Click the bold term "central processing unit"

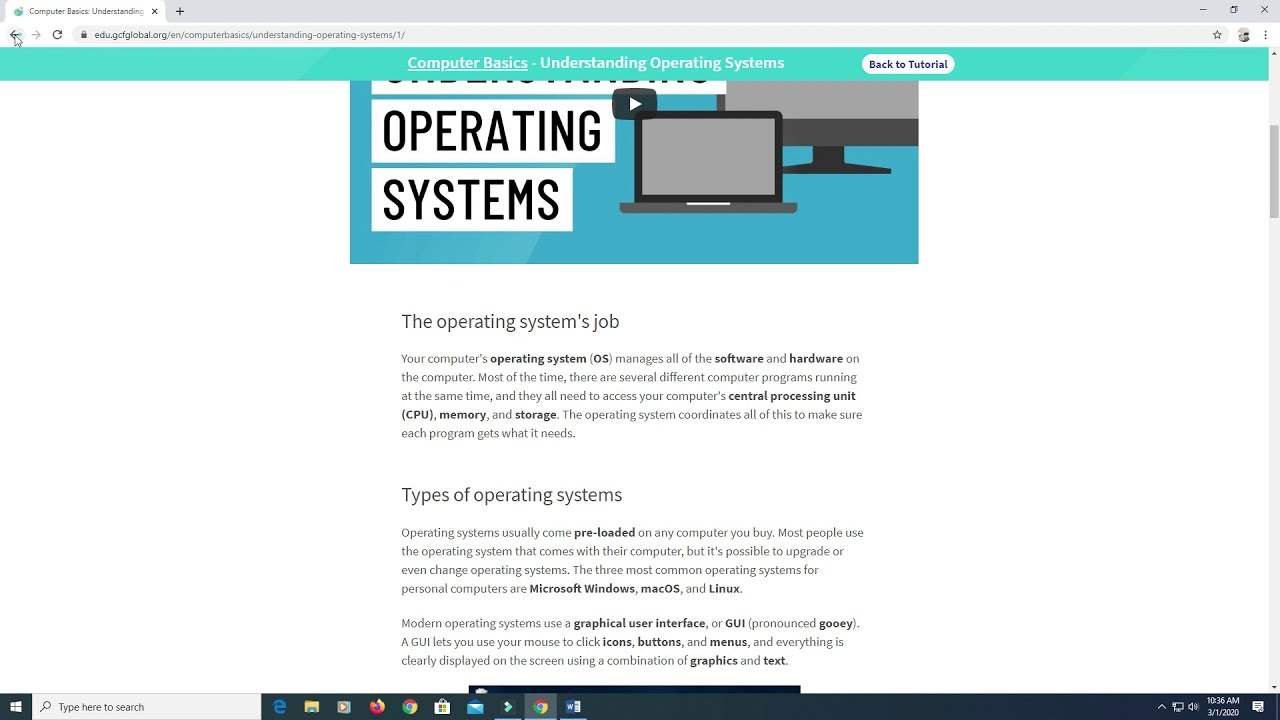tap(792, 396)
